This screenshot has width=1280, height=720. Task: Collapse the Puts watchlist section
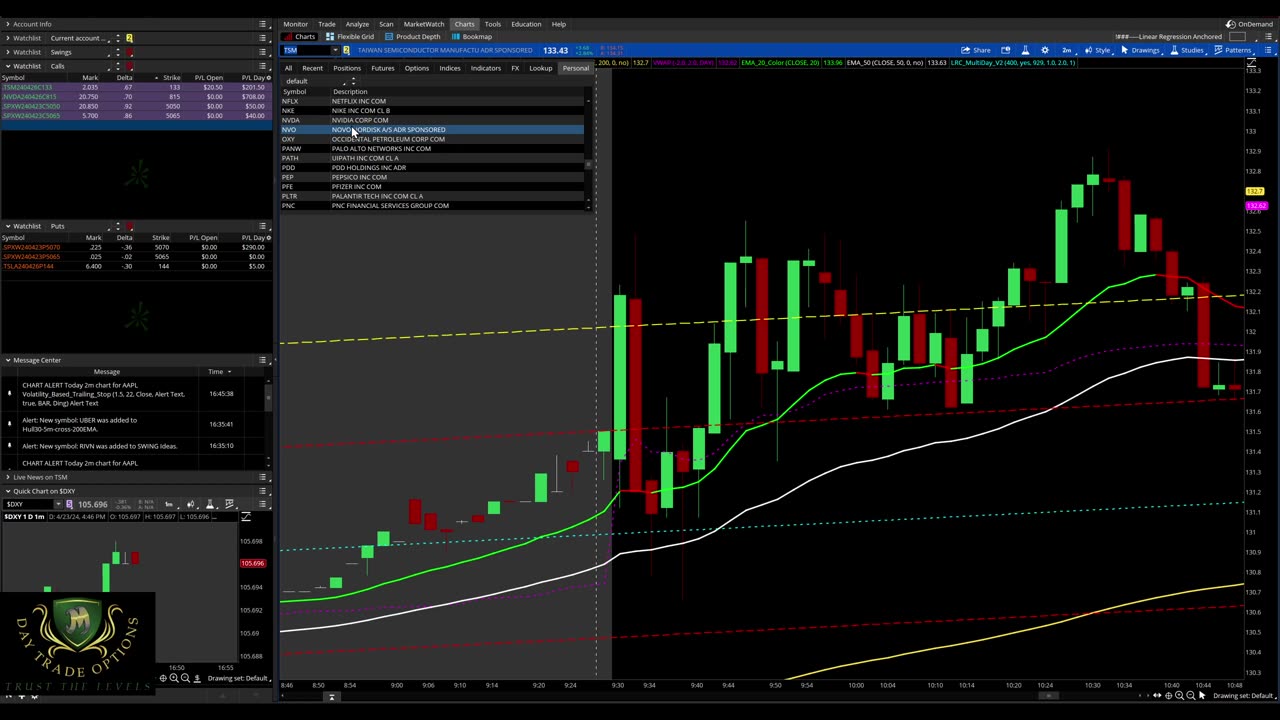coord(7,226)
